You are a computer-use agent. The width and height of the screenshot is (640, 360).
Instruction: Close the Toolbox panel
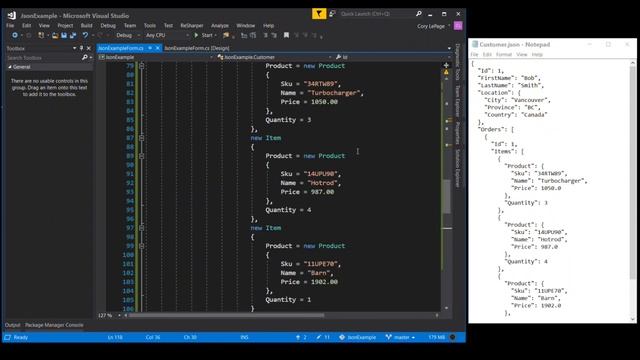pyautogui.click(x=89, y=48)
